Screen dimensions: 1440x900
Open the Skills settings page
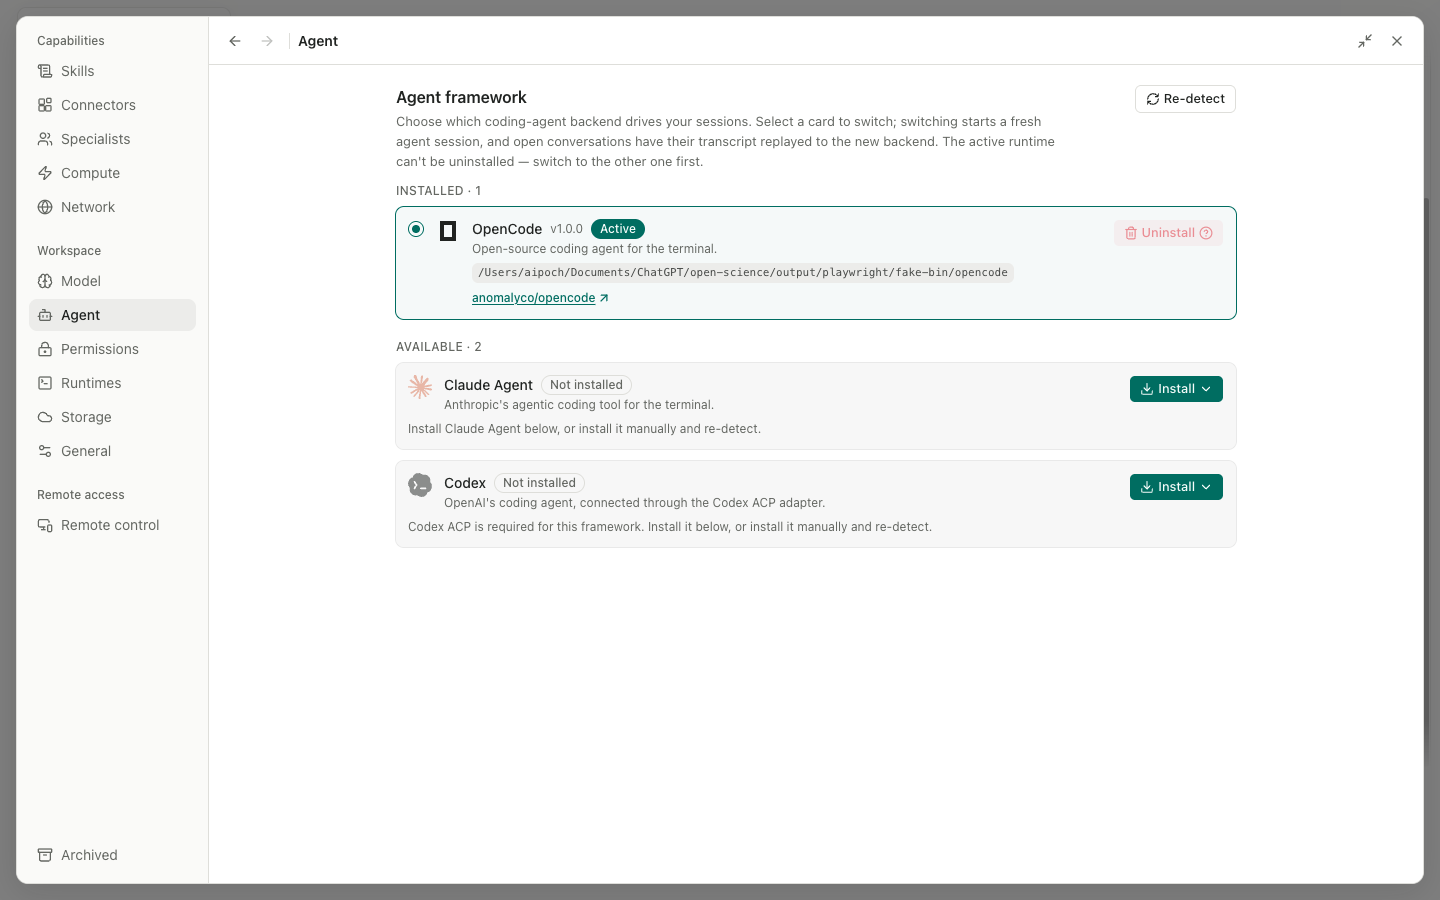pos(112,71)
